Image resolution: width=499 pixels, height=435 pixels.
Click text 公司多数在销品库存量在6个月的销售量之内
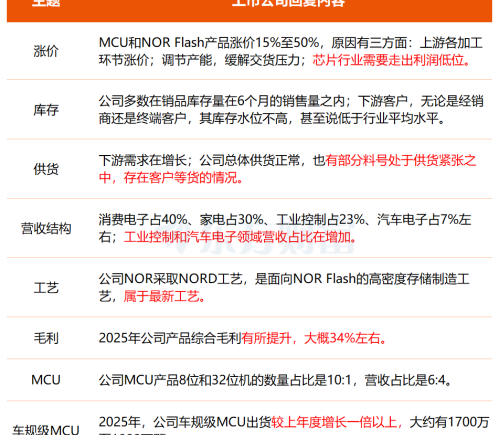click(x=222, y=101)
